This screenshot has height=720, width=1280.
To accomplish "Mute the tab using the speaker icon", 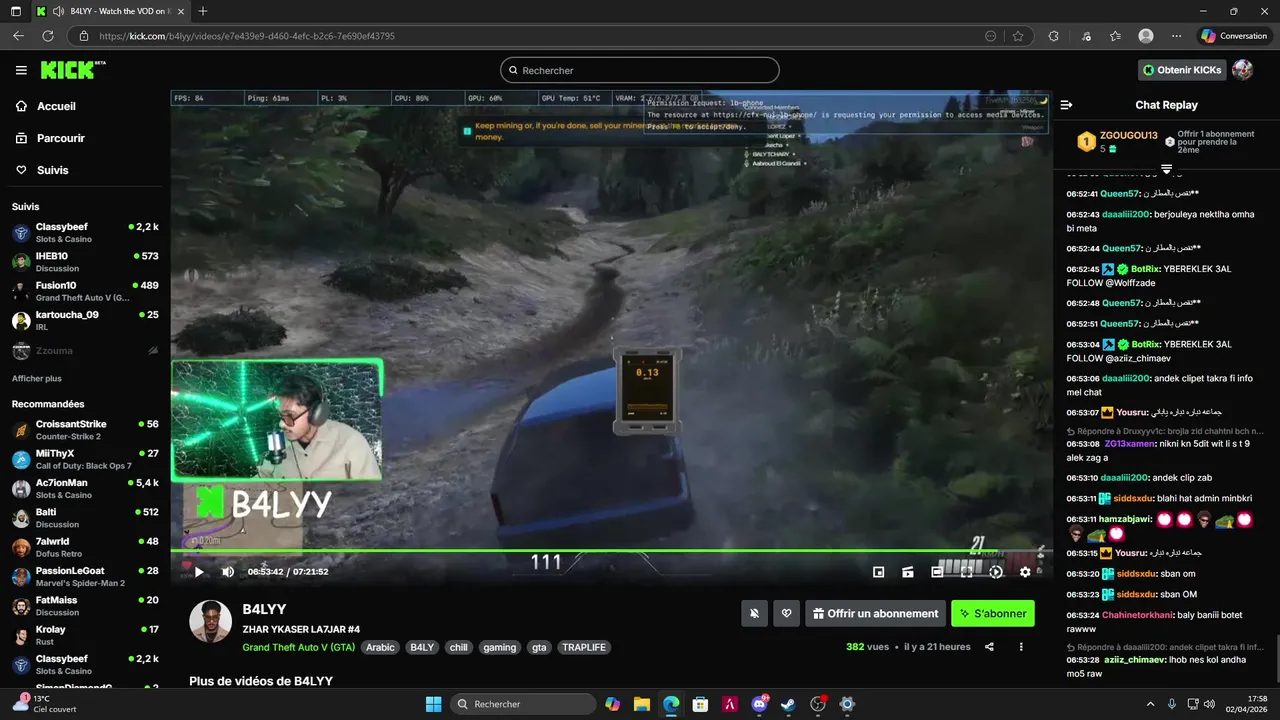I will [59, 11].
